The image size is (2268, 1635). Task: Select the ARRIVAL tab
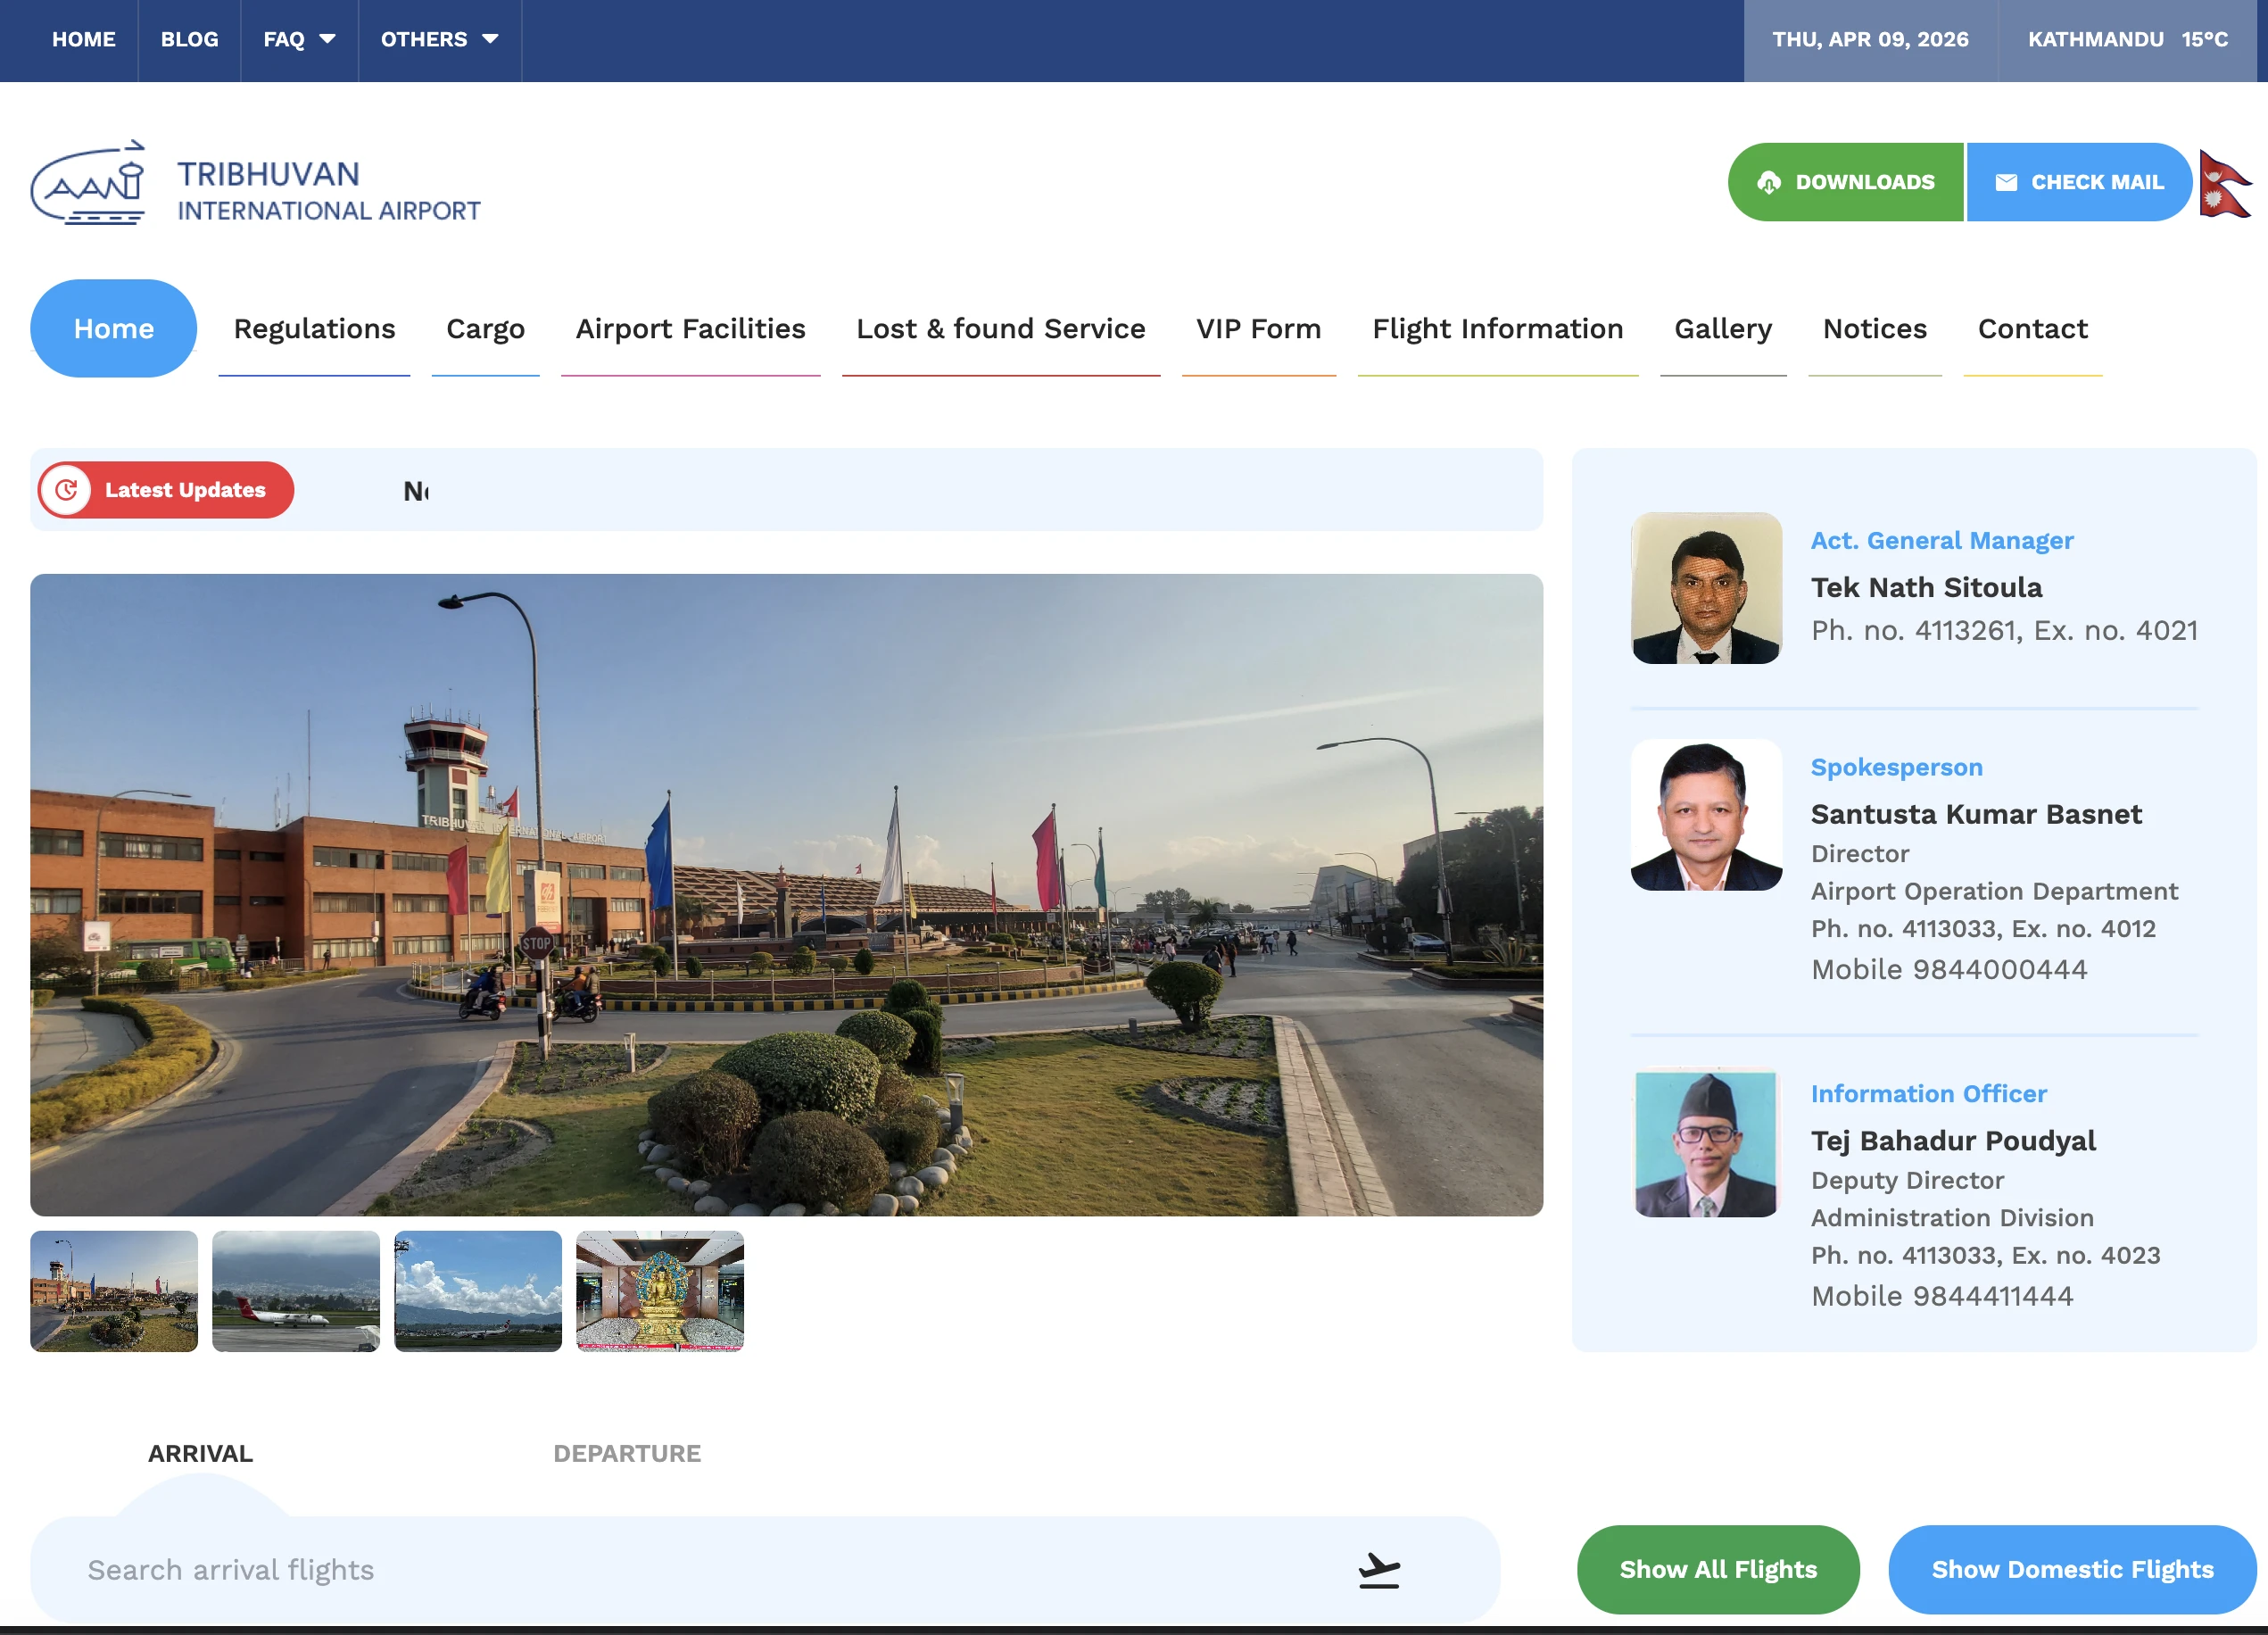coord(200,1453)
